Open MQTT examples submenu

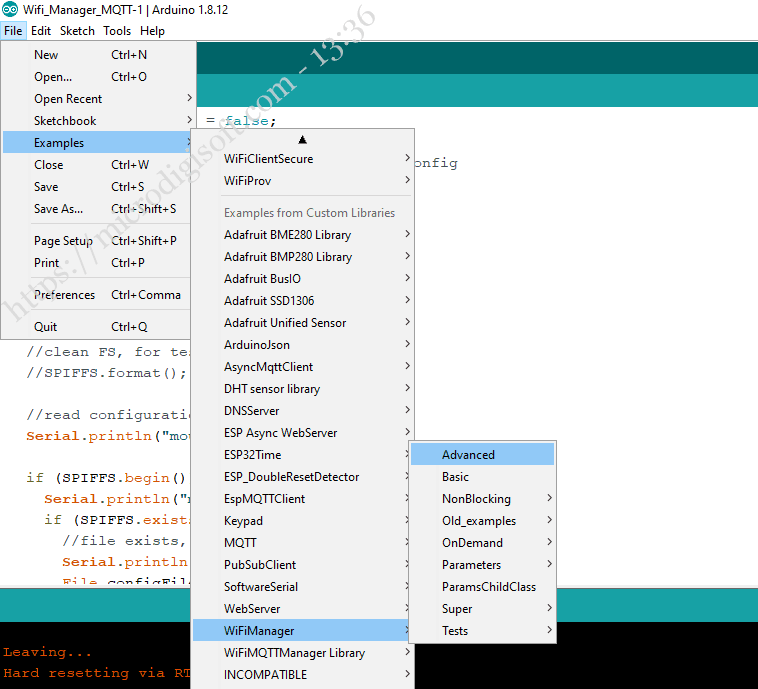click(x=301, y=543)
